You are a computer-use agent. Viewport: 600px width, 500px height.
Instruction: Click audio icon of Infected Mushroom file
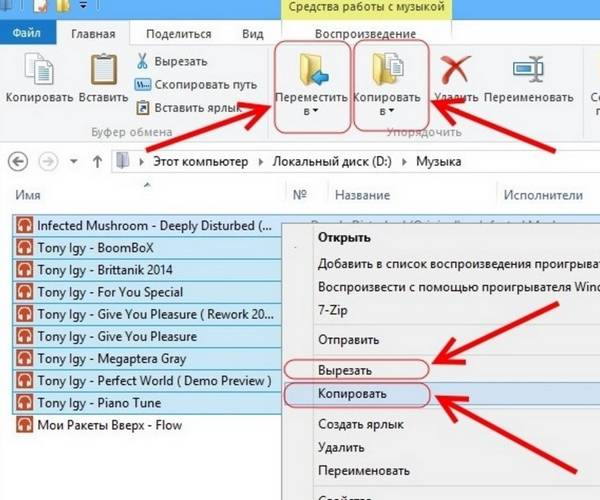pos(24,225)
